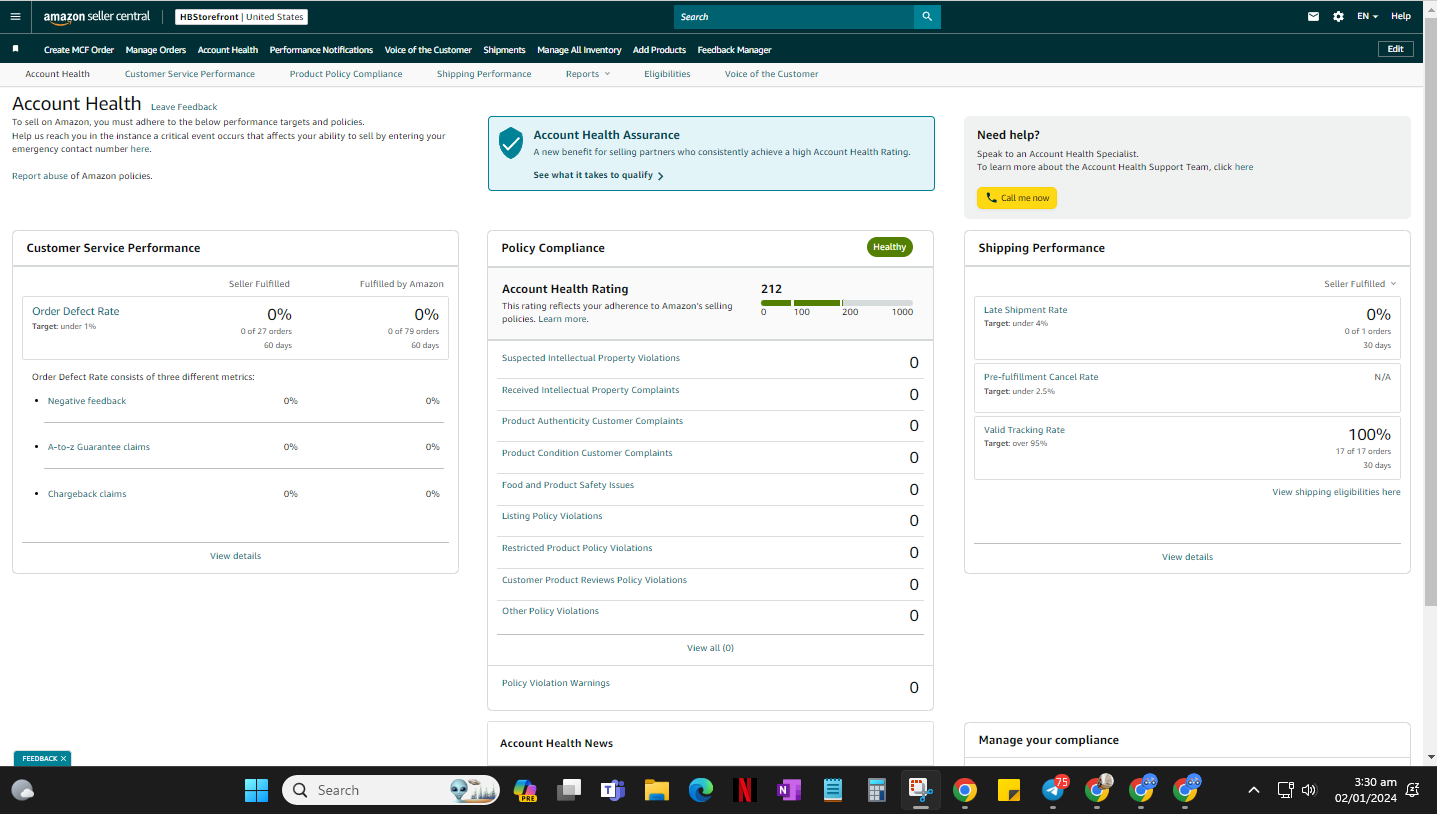Open Task View from the taskbar
This screenshot has height=814, width=1437.
(x=569, y=790)
